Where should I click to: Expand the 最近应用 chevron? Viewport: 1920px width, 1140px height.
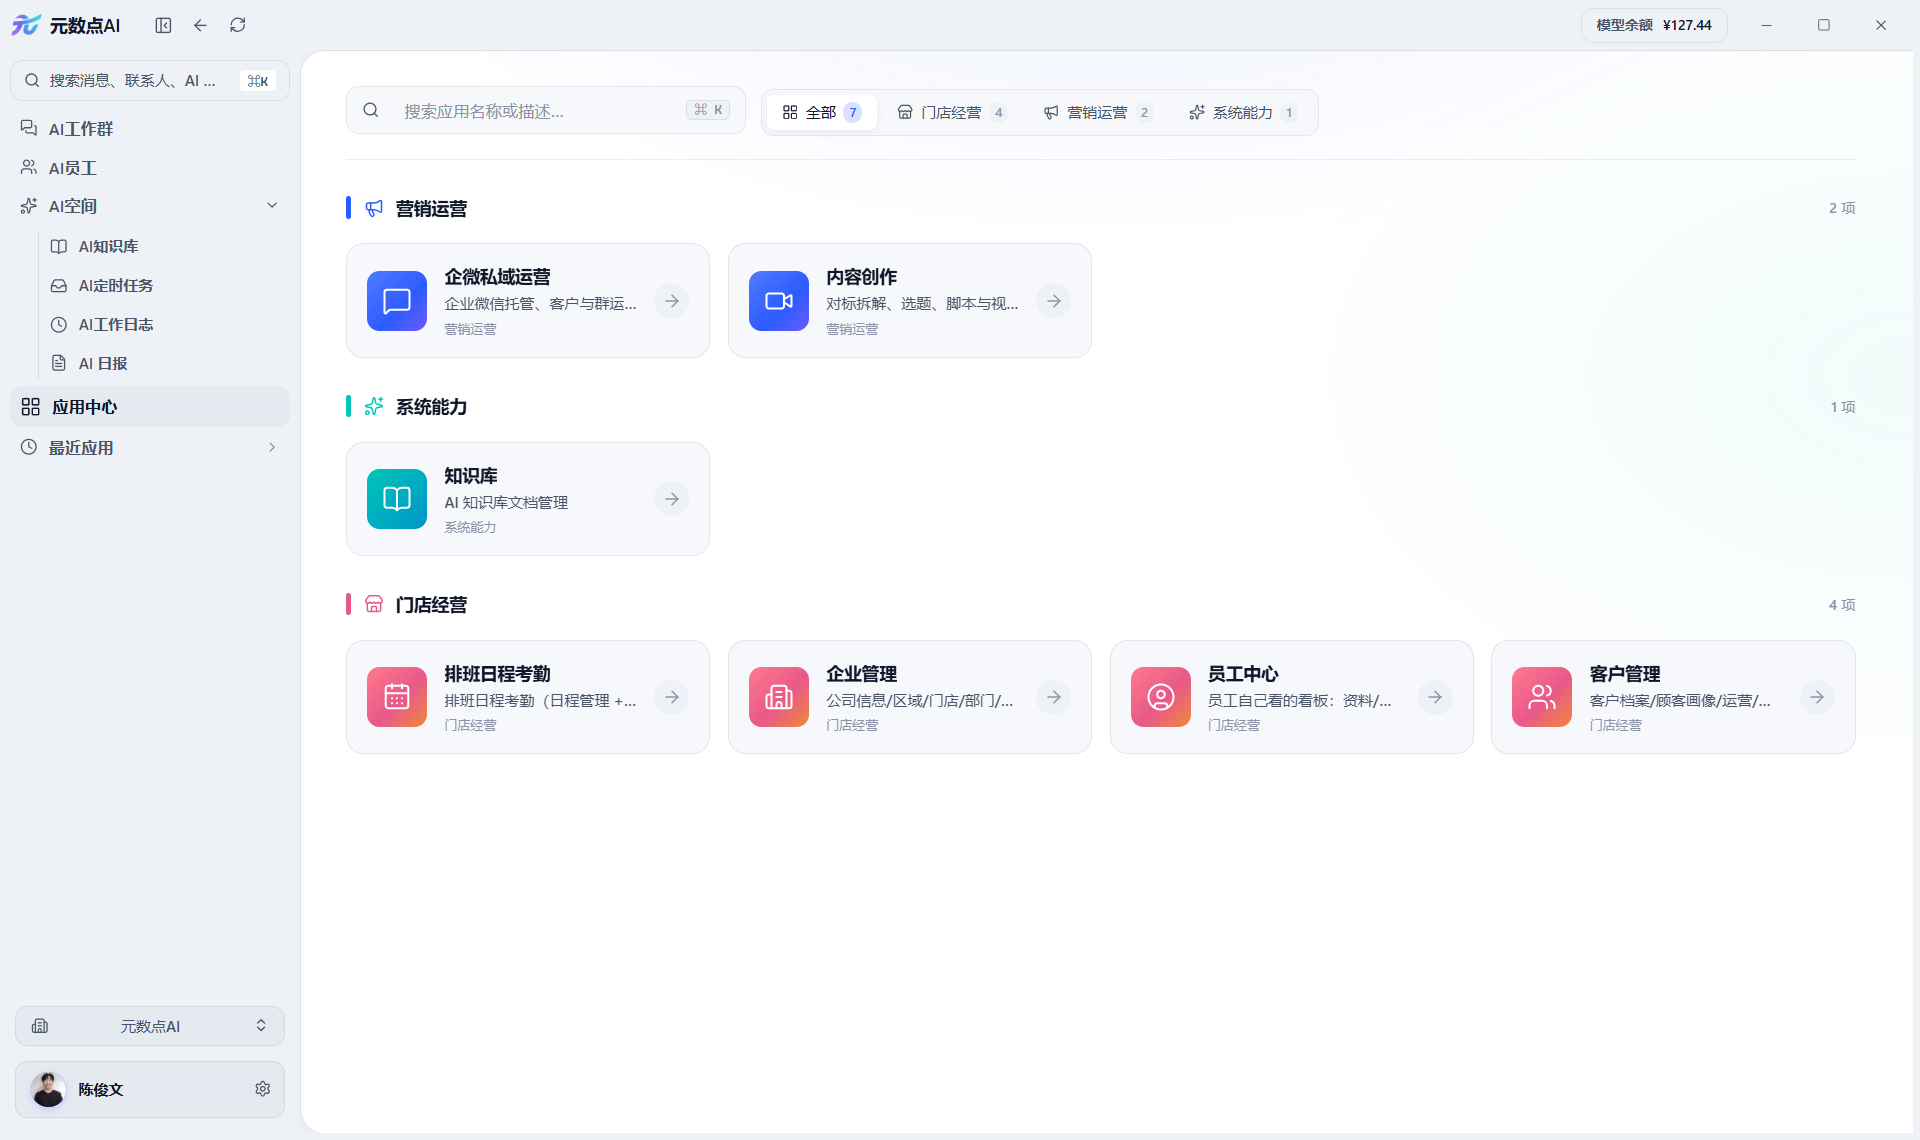click(272, 447)
